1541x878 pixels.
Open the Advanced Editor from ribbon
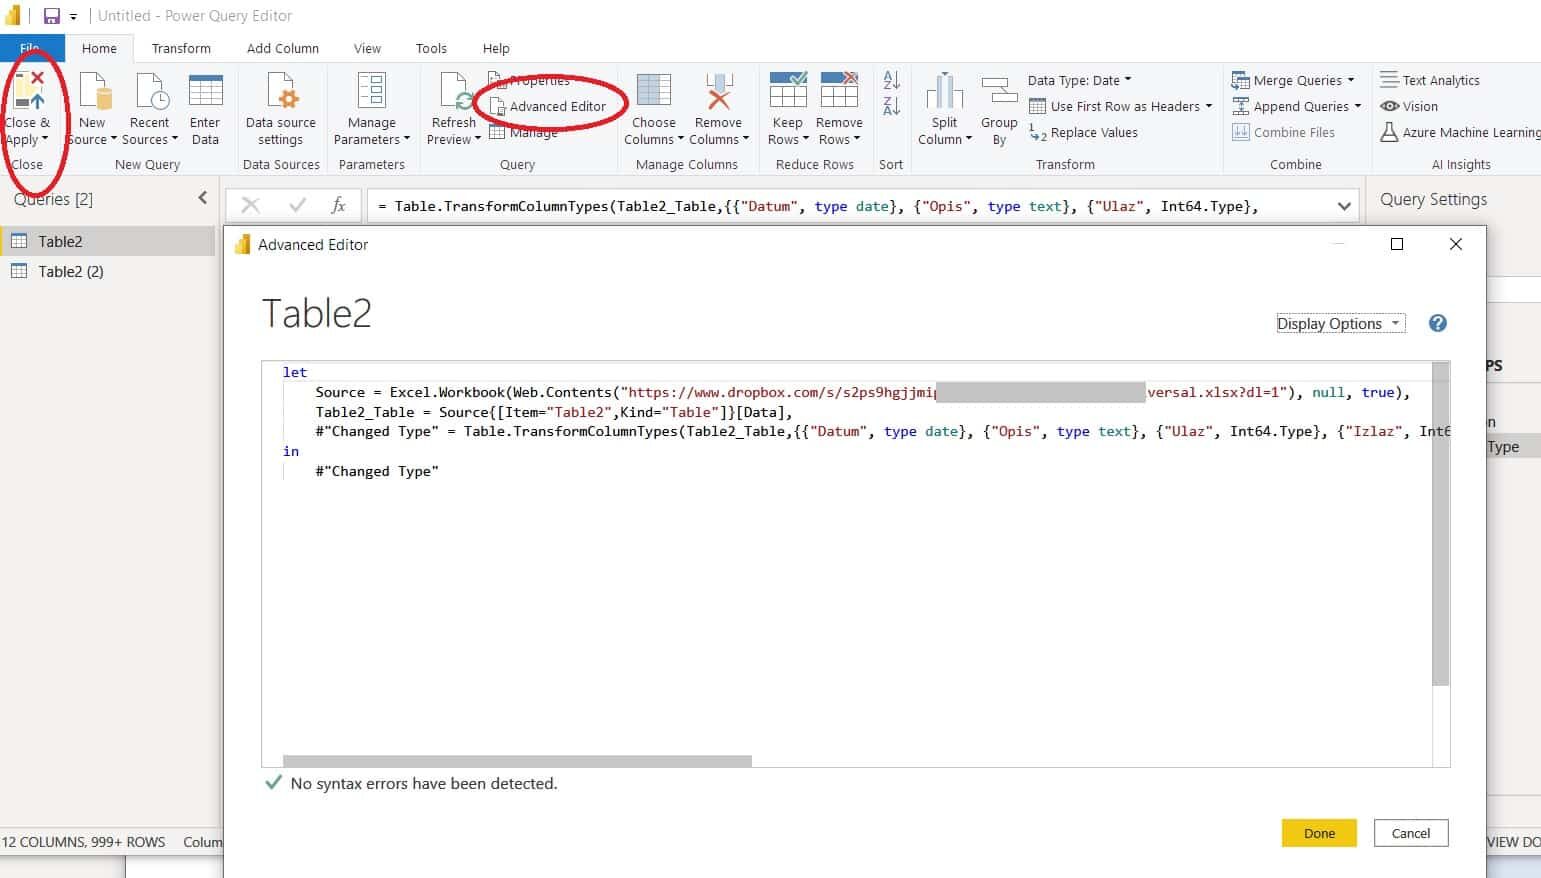tap(547, 106)
